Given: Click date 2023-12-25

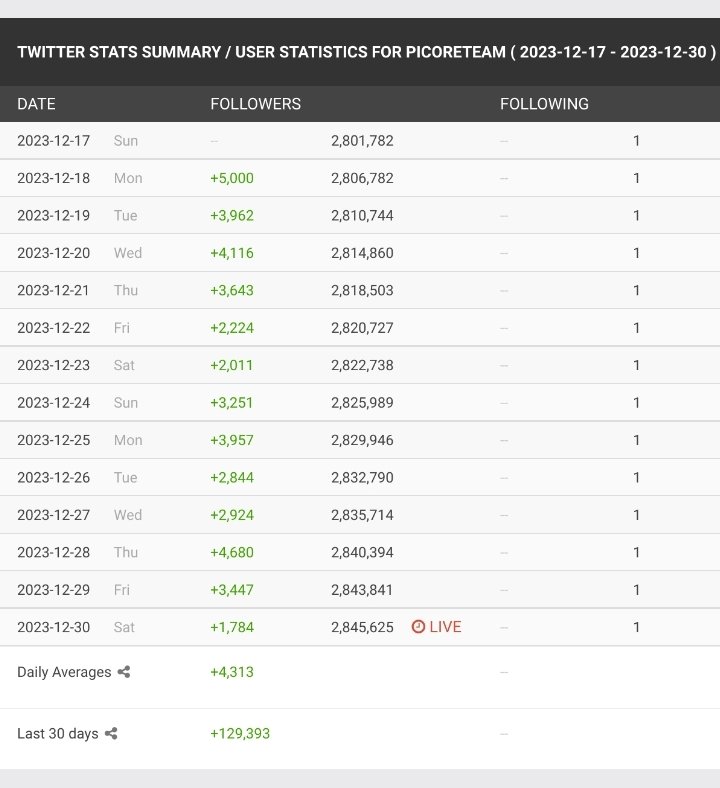Looking at the screenshot, I should coord(53,440).
